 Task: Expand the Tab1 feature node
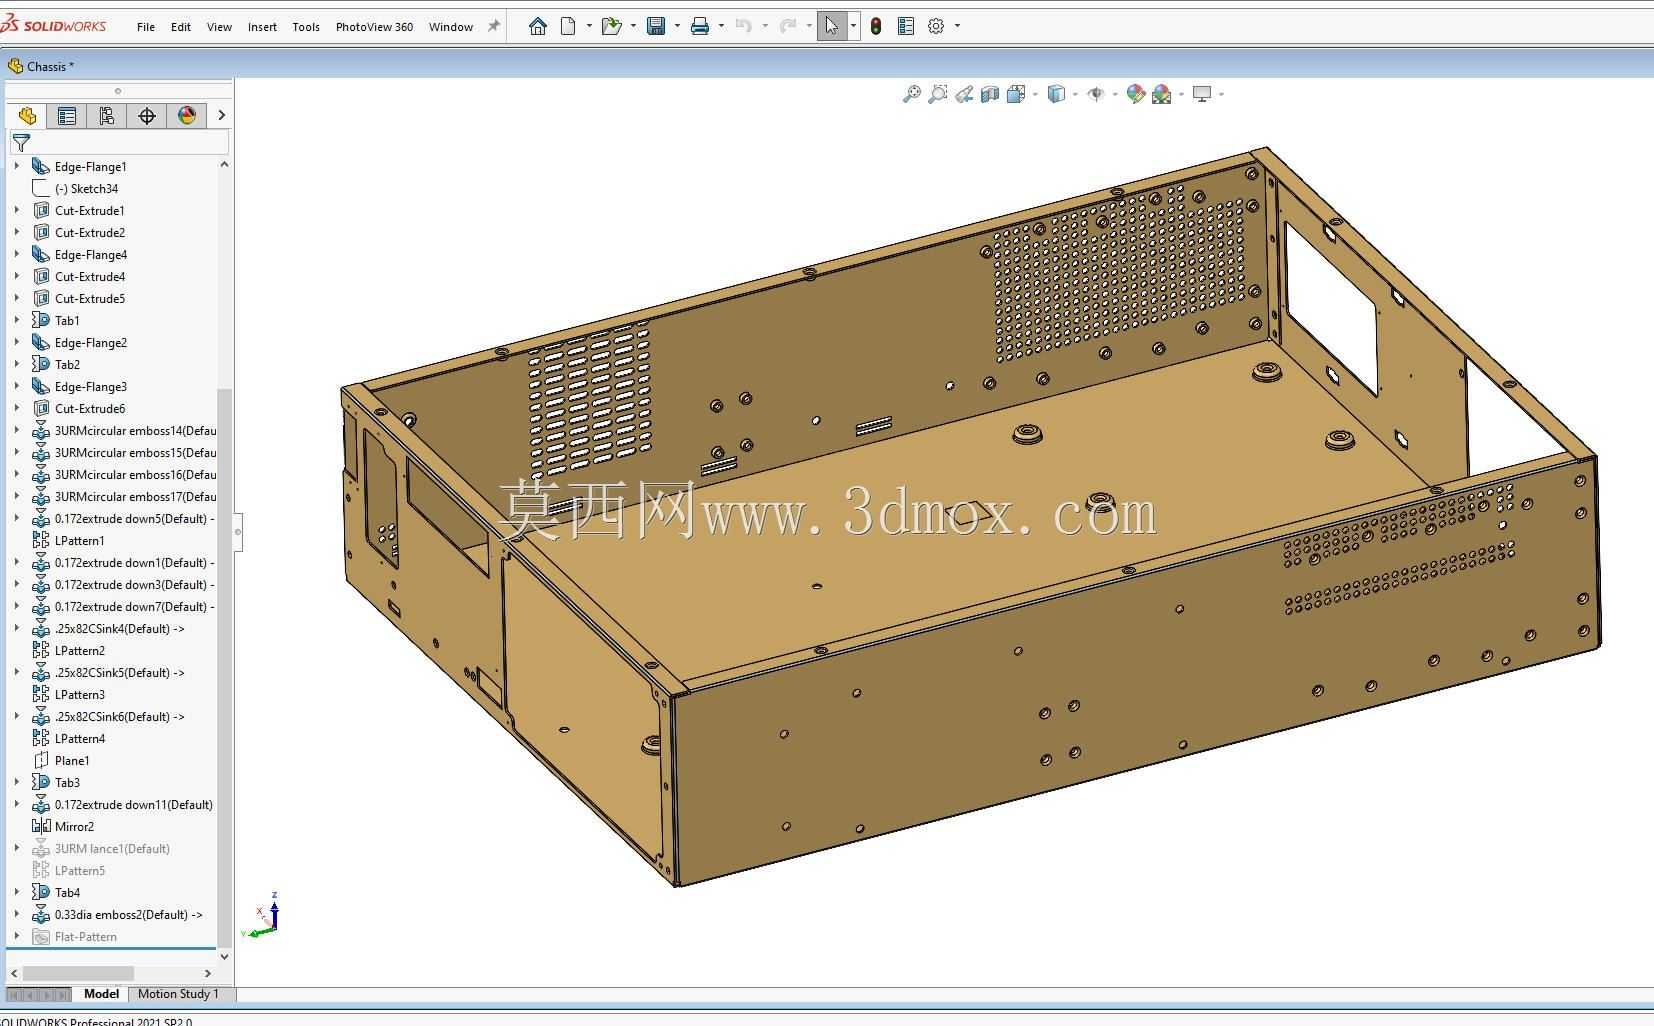point(16,320)
